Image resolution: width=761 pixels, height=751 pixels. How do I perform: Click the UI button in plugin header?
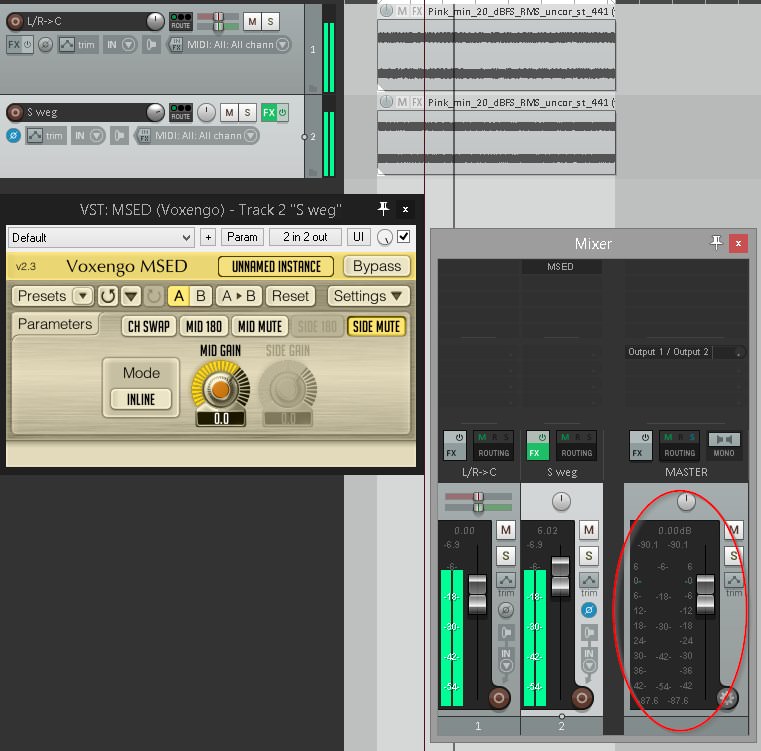(x=358, y=237)
